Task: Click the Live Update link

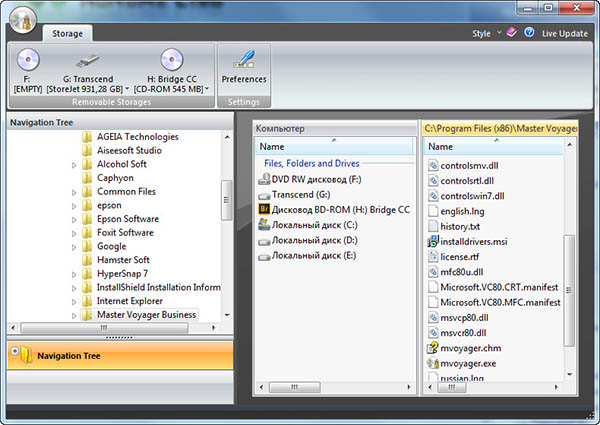Action: (x=564, y=33)
